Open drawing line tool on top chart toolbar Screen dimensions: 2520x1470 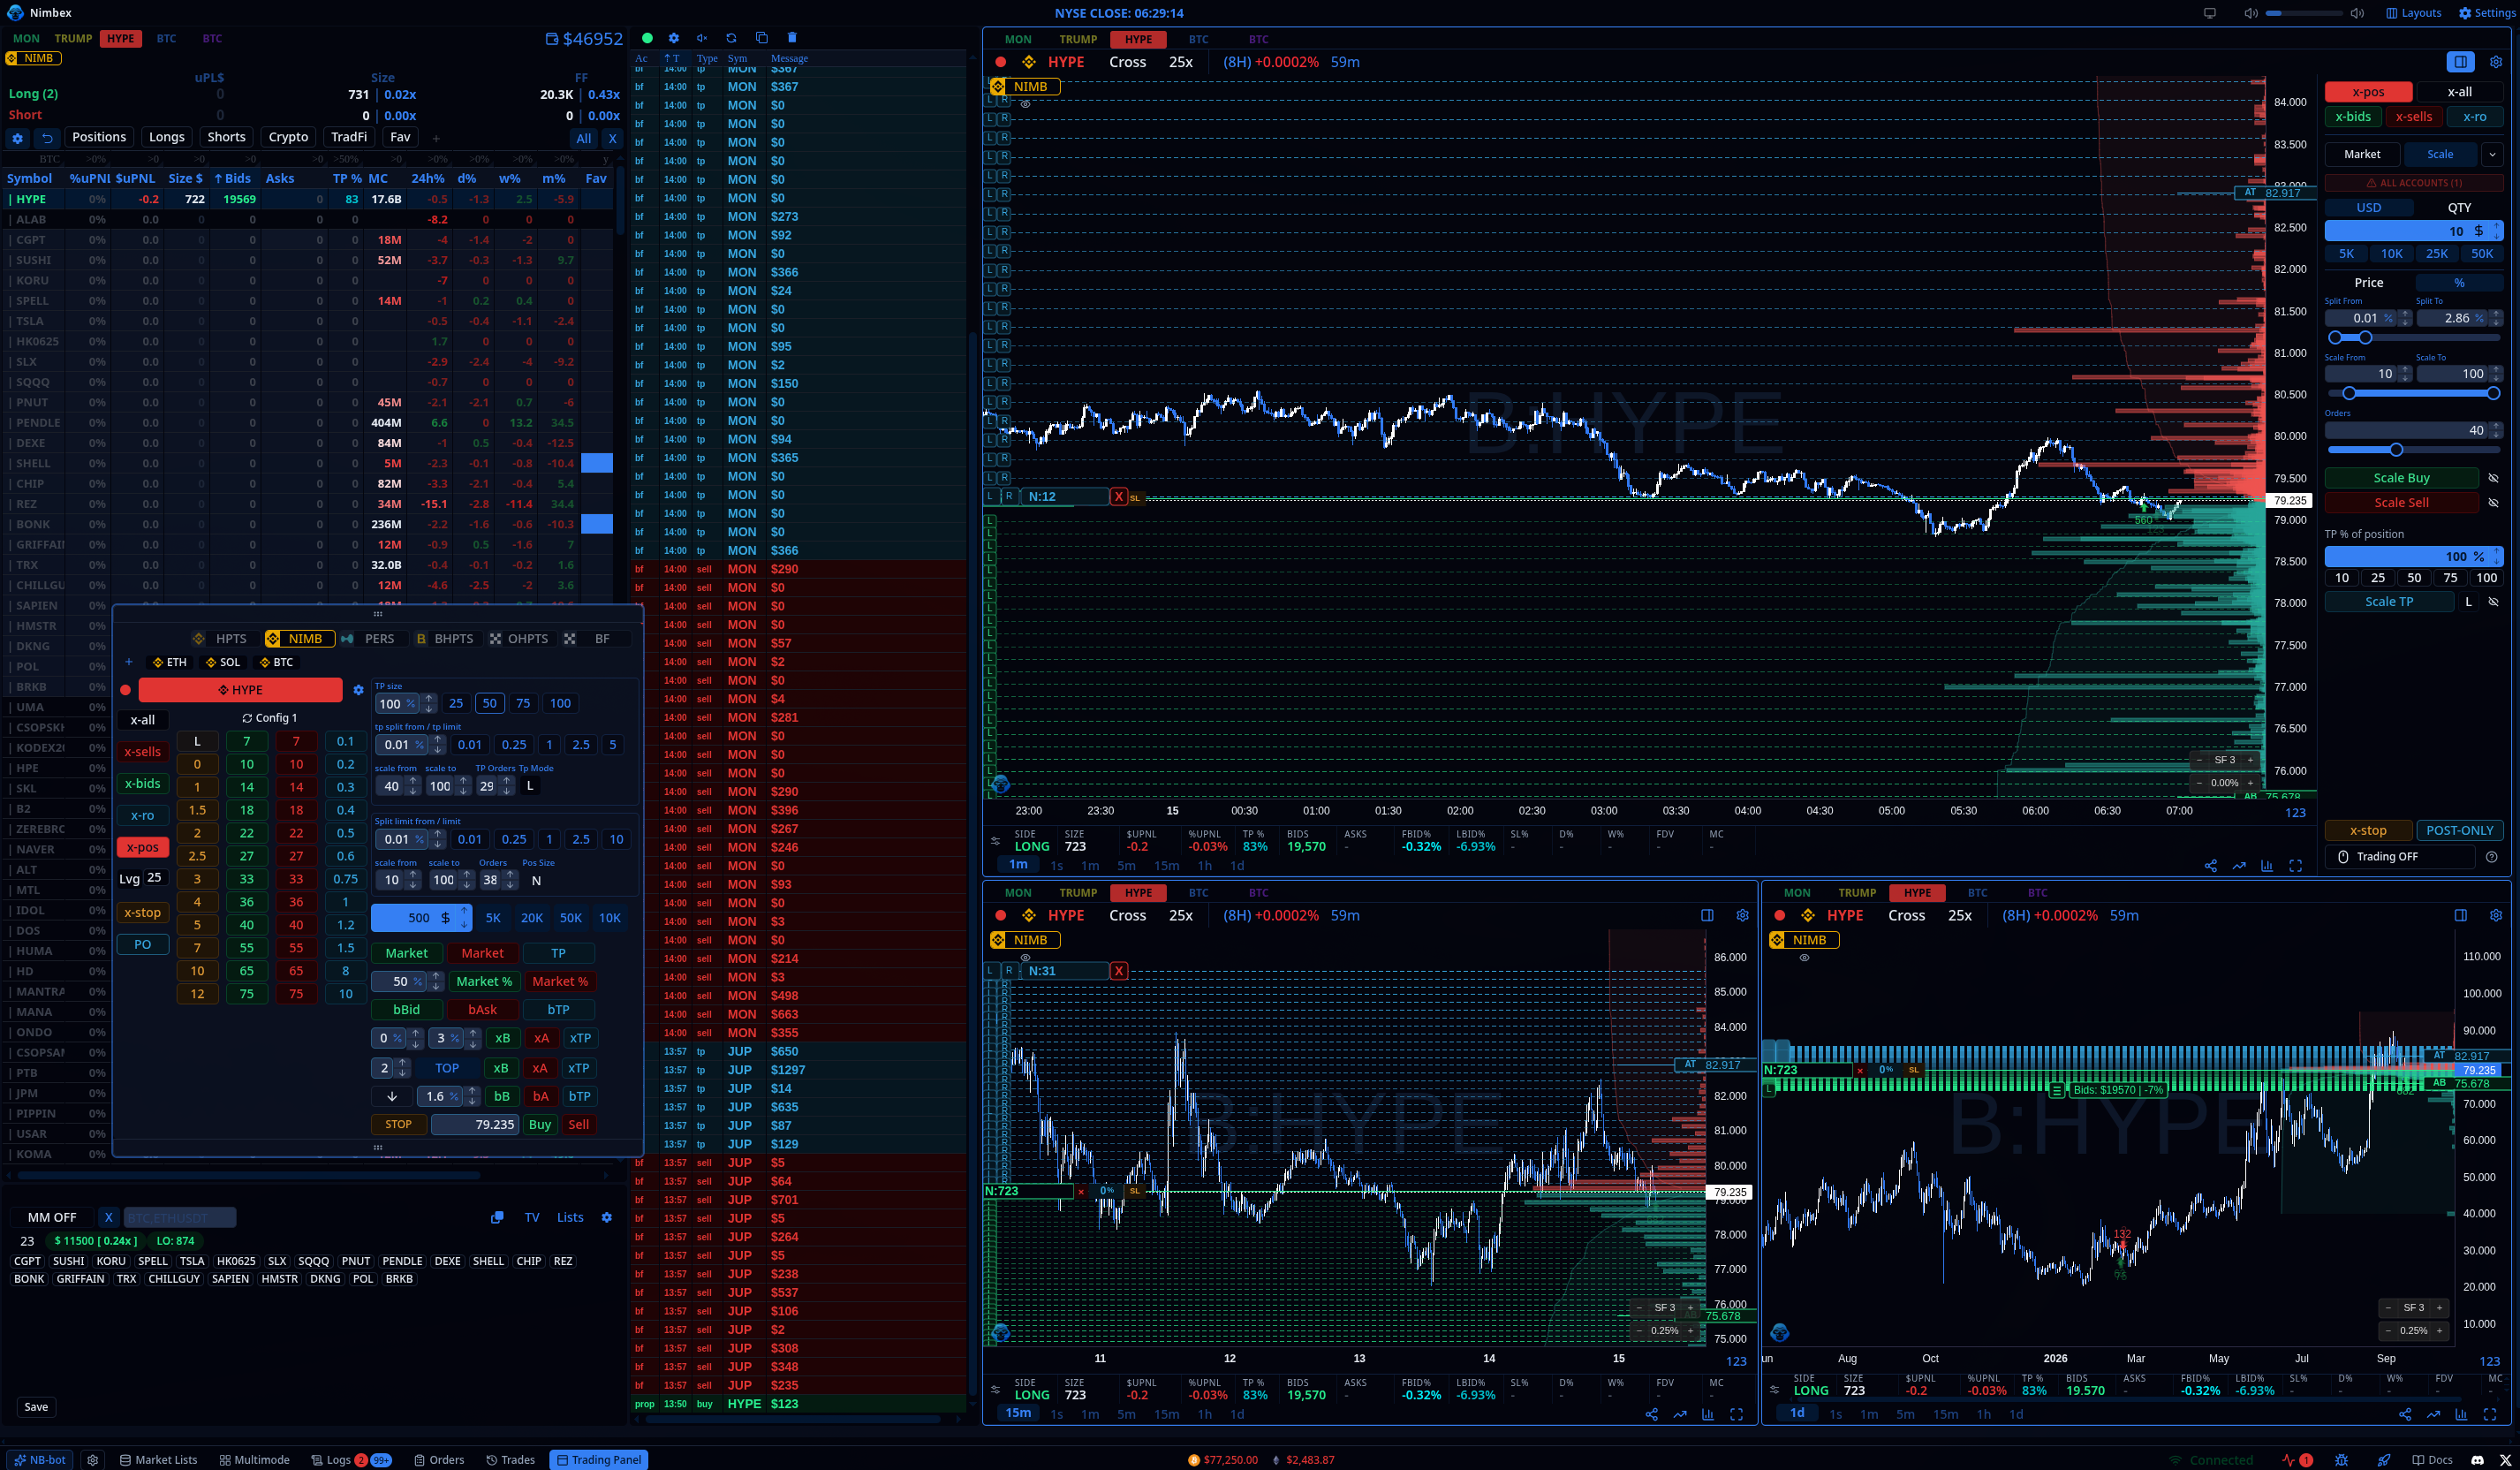tap(2239, 866)
